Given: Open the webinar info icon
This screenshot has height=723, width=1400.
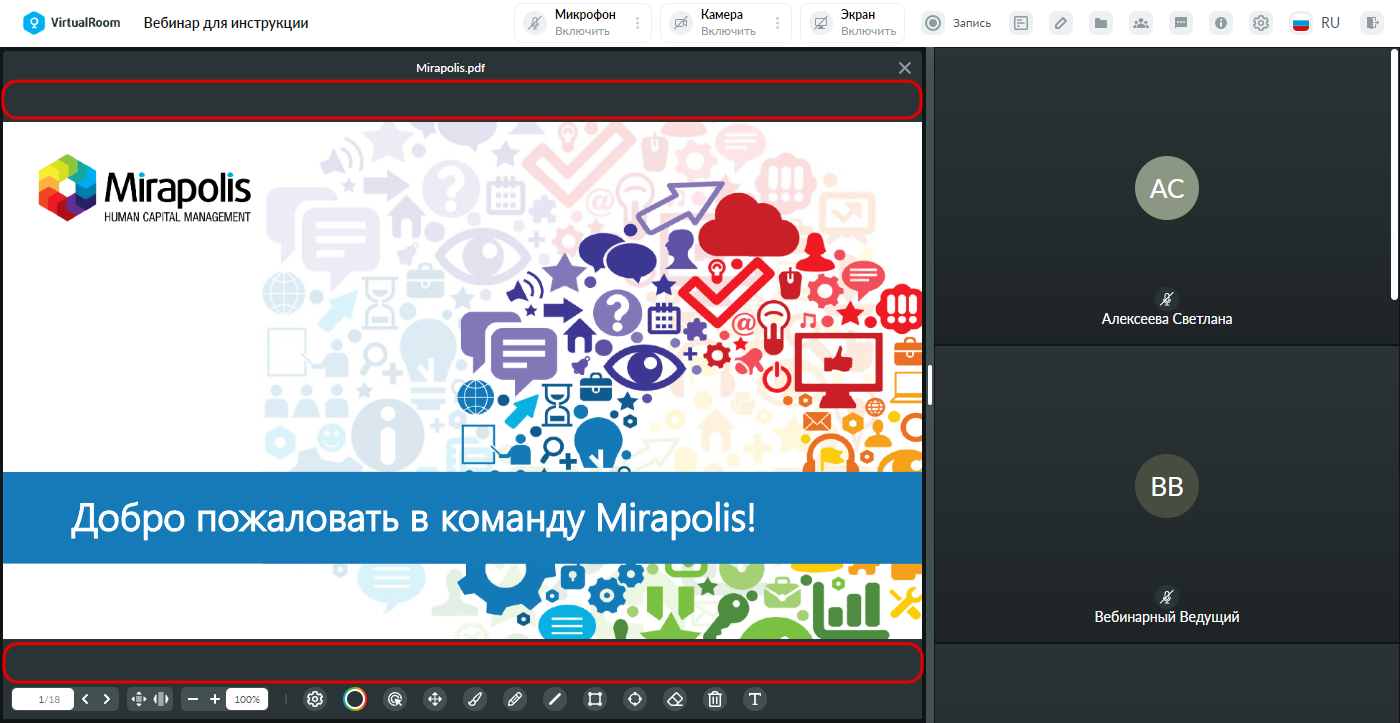Looking at the screenshot, I should pyautogui.click(x=1221, y=23).
